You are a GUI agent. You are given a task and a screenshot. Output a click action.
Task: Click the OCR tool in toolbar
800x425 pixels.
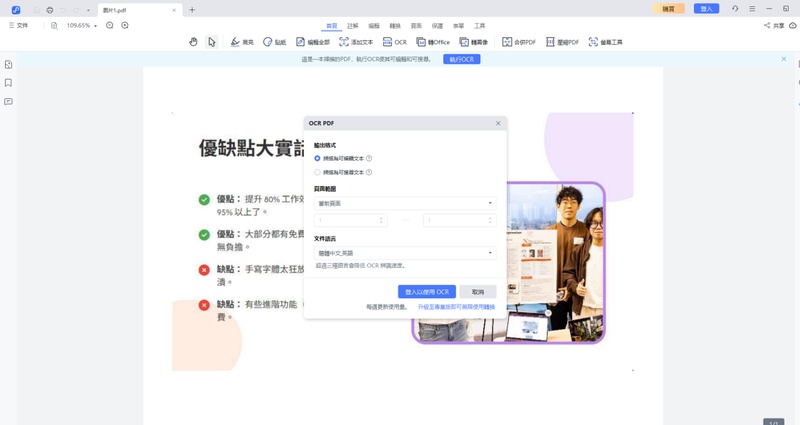tap(395, 42)
